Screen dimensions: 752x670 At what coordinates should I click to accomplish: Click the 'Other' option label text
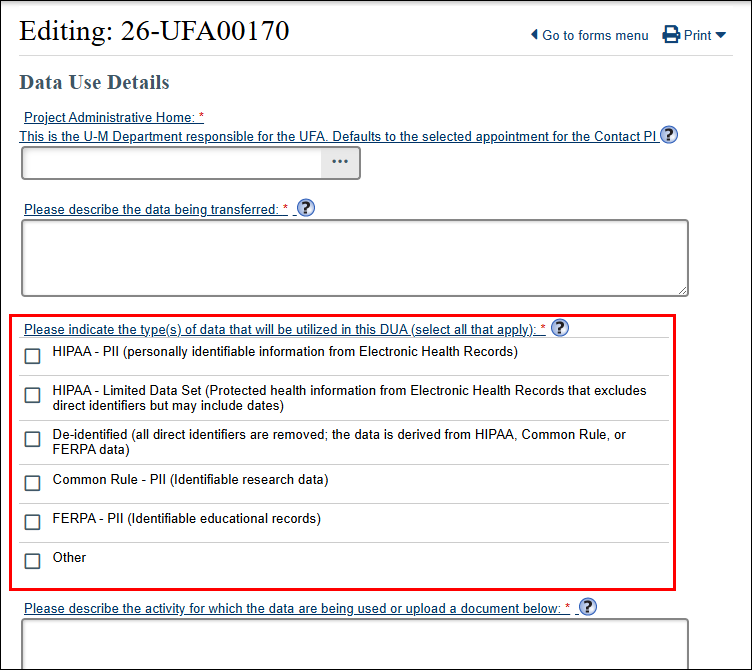point(69,557)
